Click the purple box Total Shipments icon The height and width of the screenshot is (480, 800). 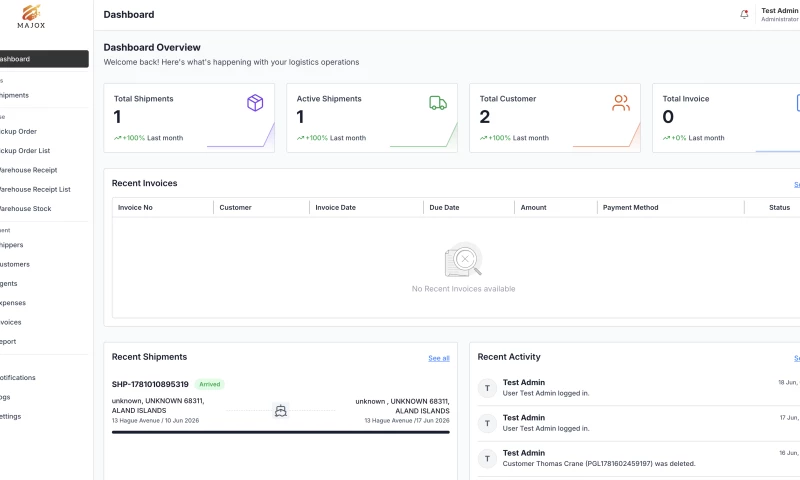(255, 103)
